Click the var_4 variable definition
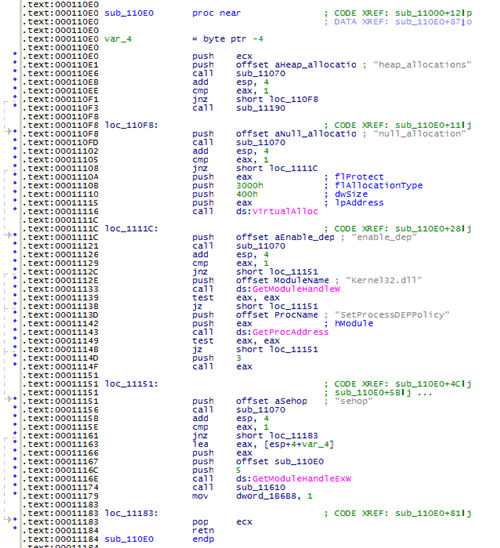500x548 pixels. [x=118, y=39]
